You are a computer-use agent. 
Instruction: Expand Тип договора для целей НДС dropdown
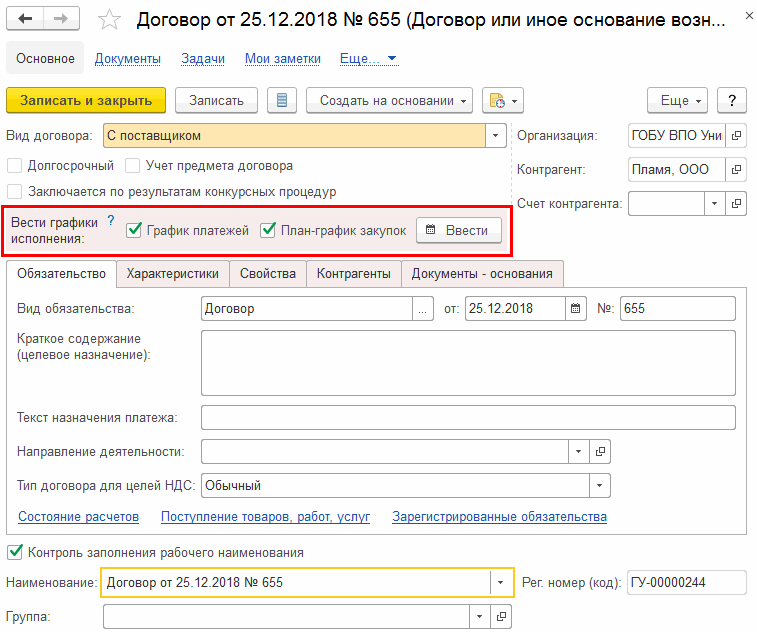(600, 485)
